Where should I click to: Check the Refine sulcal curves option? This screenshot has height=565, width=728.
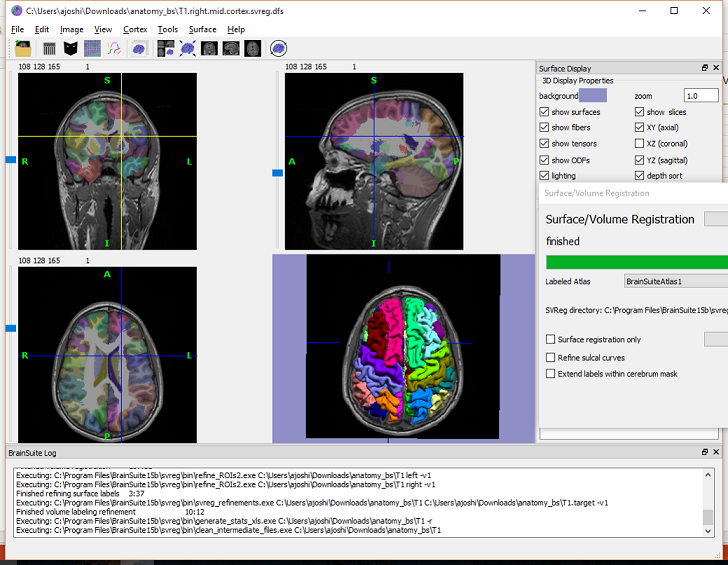550,357
